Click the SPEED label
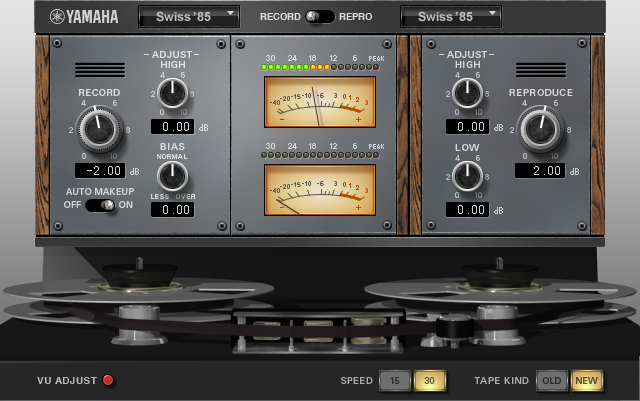640x401 pixels. click(357, 381)
